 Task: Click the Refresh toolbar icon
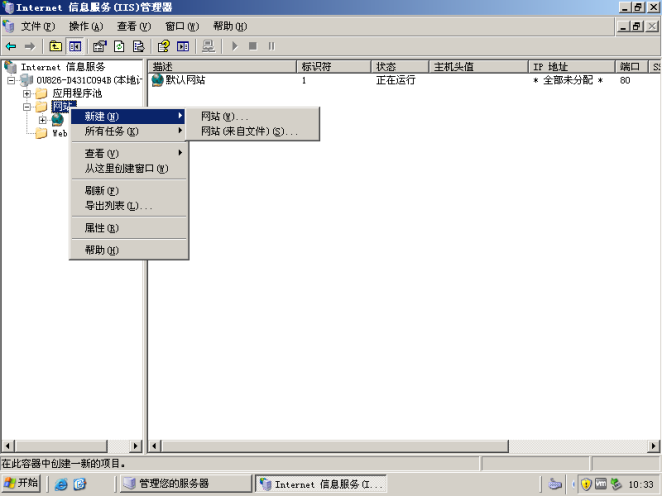click(x=119, y=46)
